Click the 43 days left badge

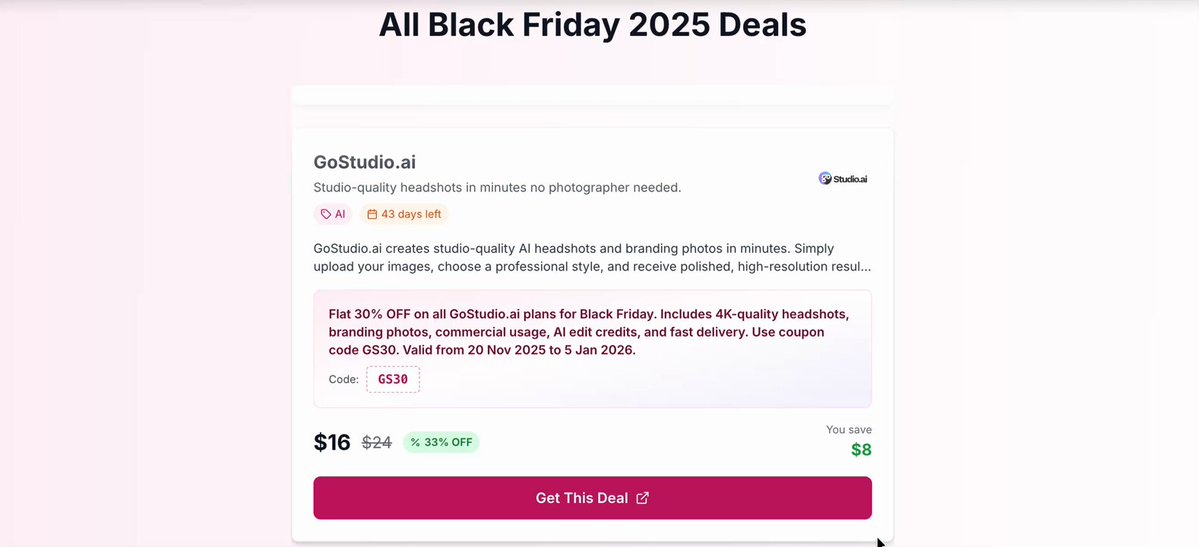point(404,214)
